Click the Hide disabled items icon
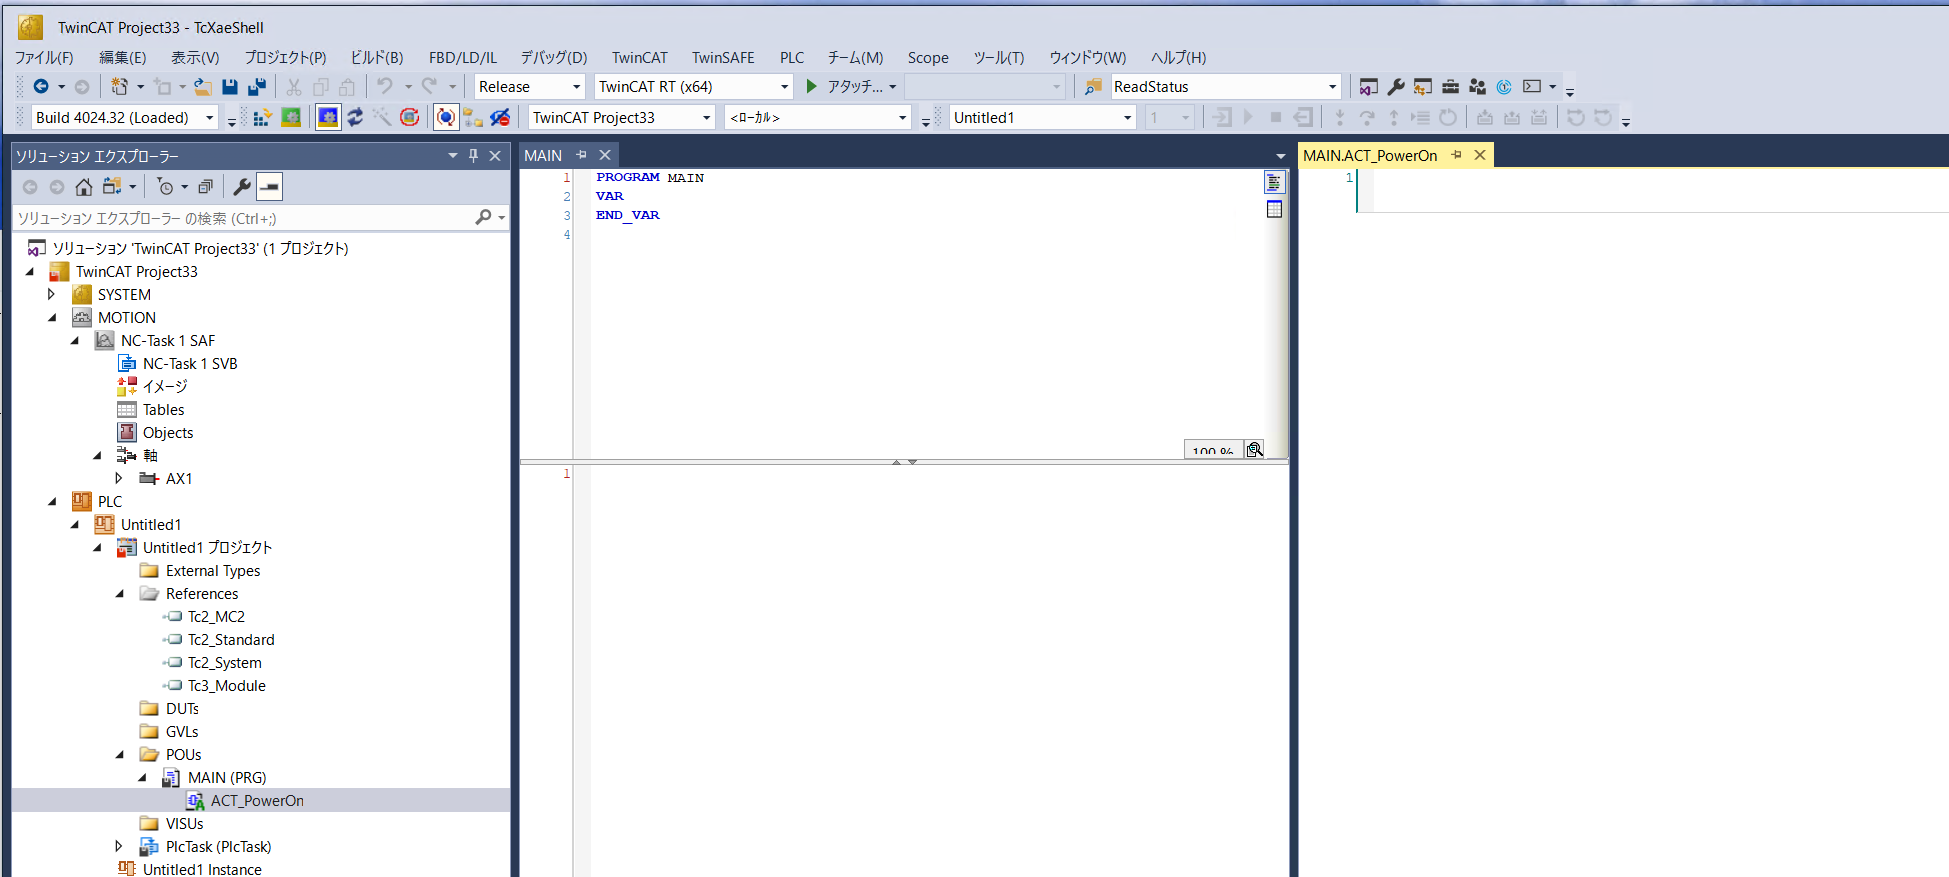Screen dimensions: 1949x877 point(500,118)
